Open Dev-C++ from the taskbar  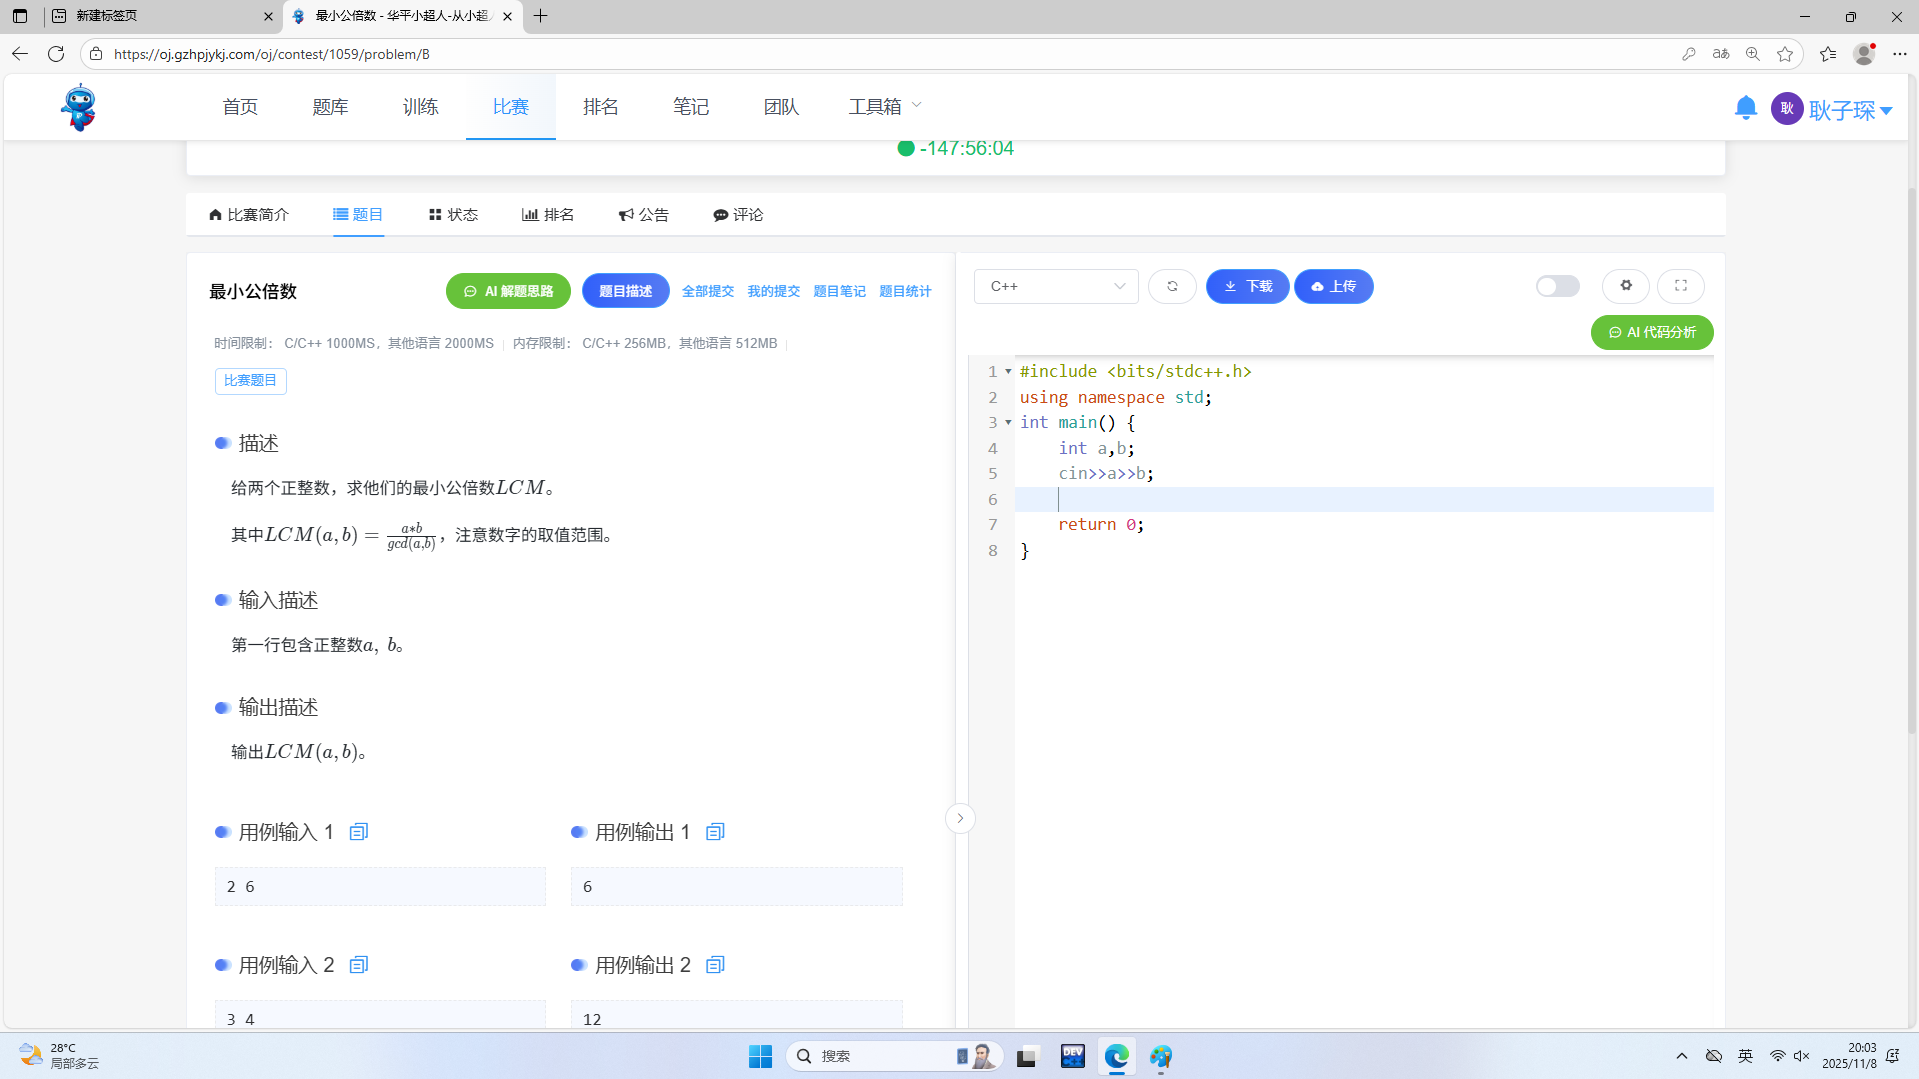pyautogui.click(x=1072, y=1056)
